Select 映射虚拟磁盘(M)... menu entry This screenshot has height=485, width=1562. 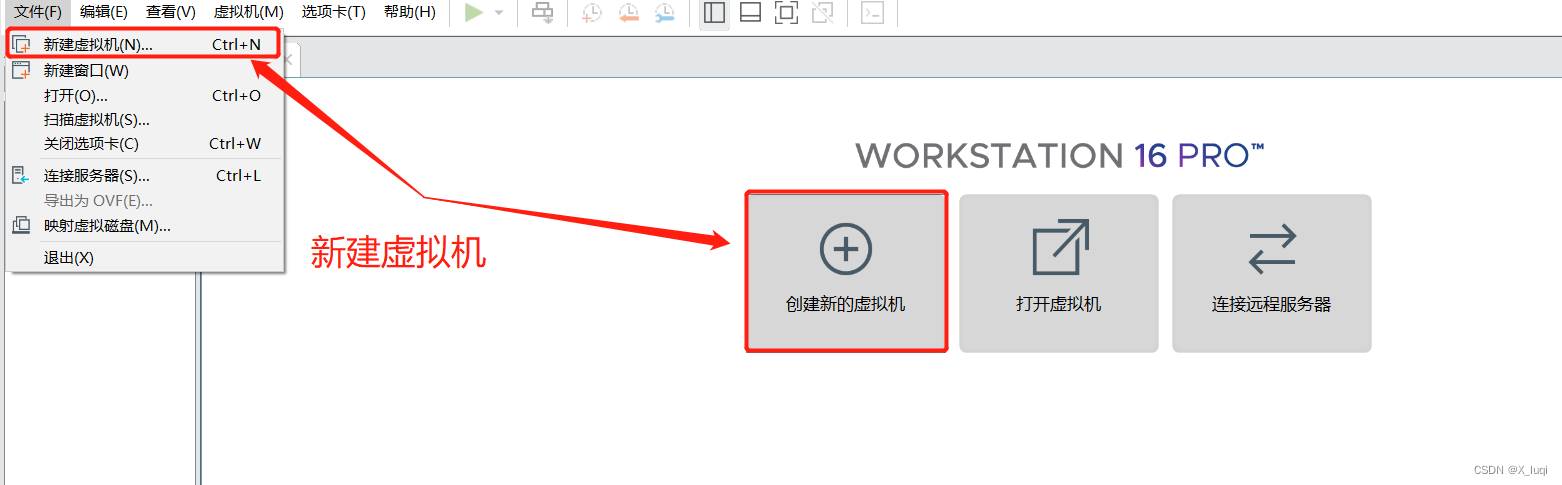[145, 225]
